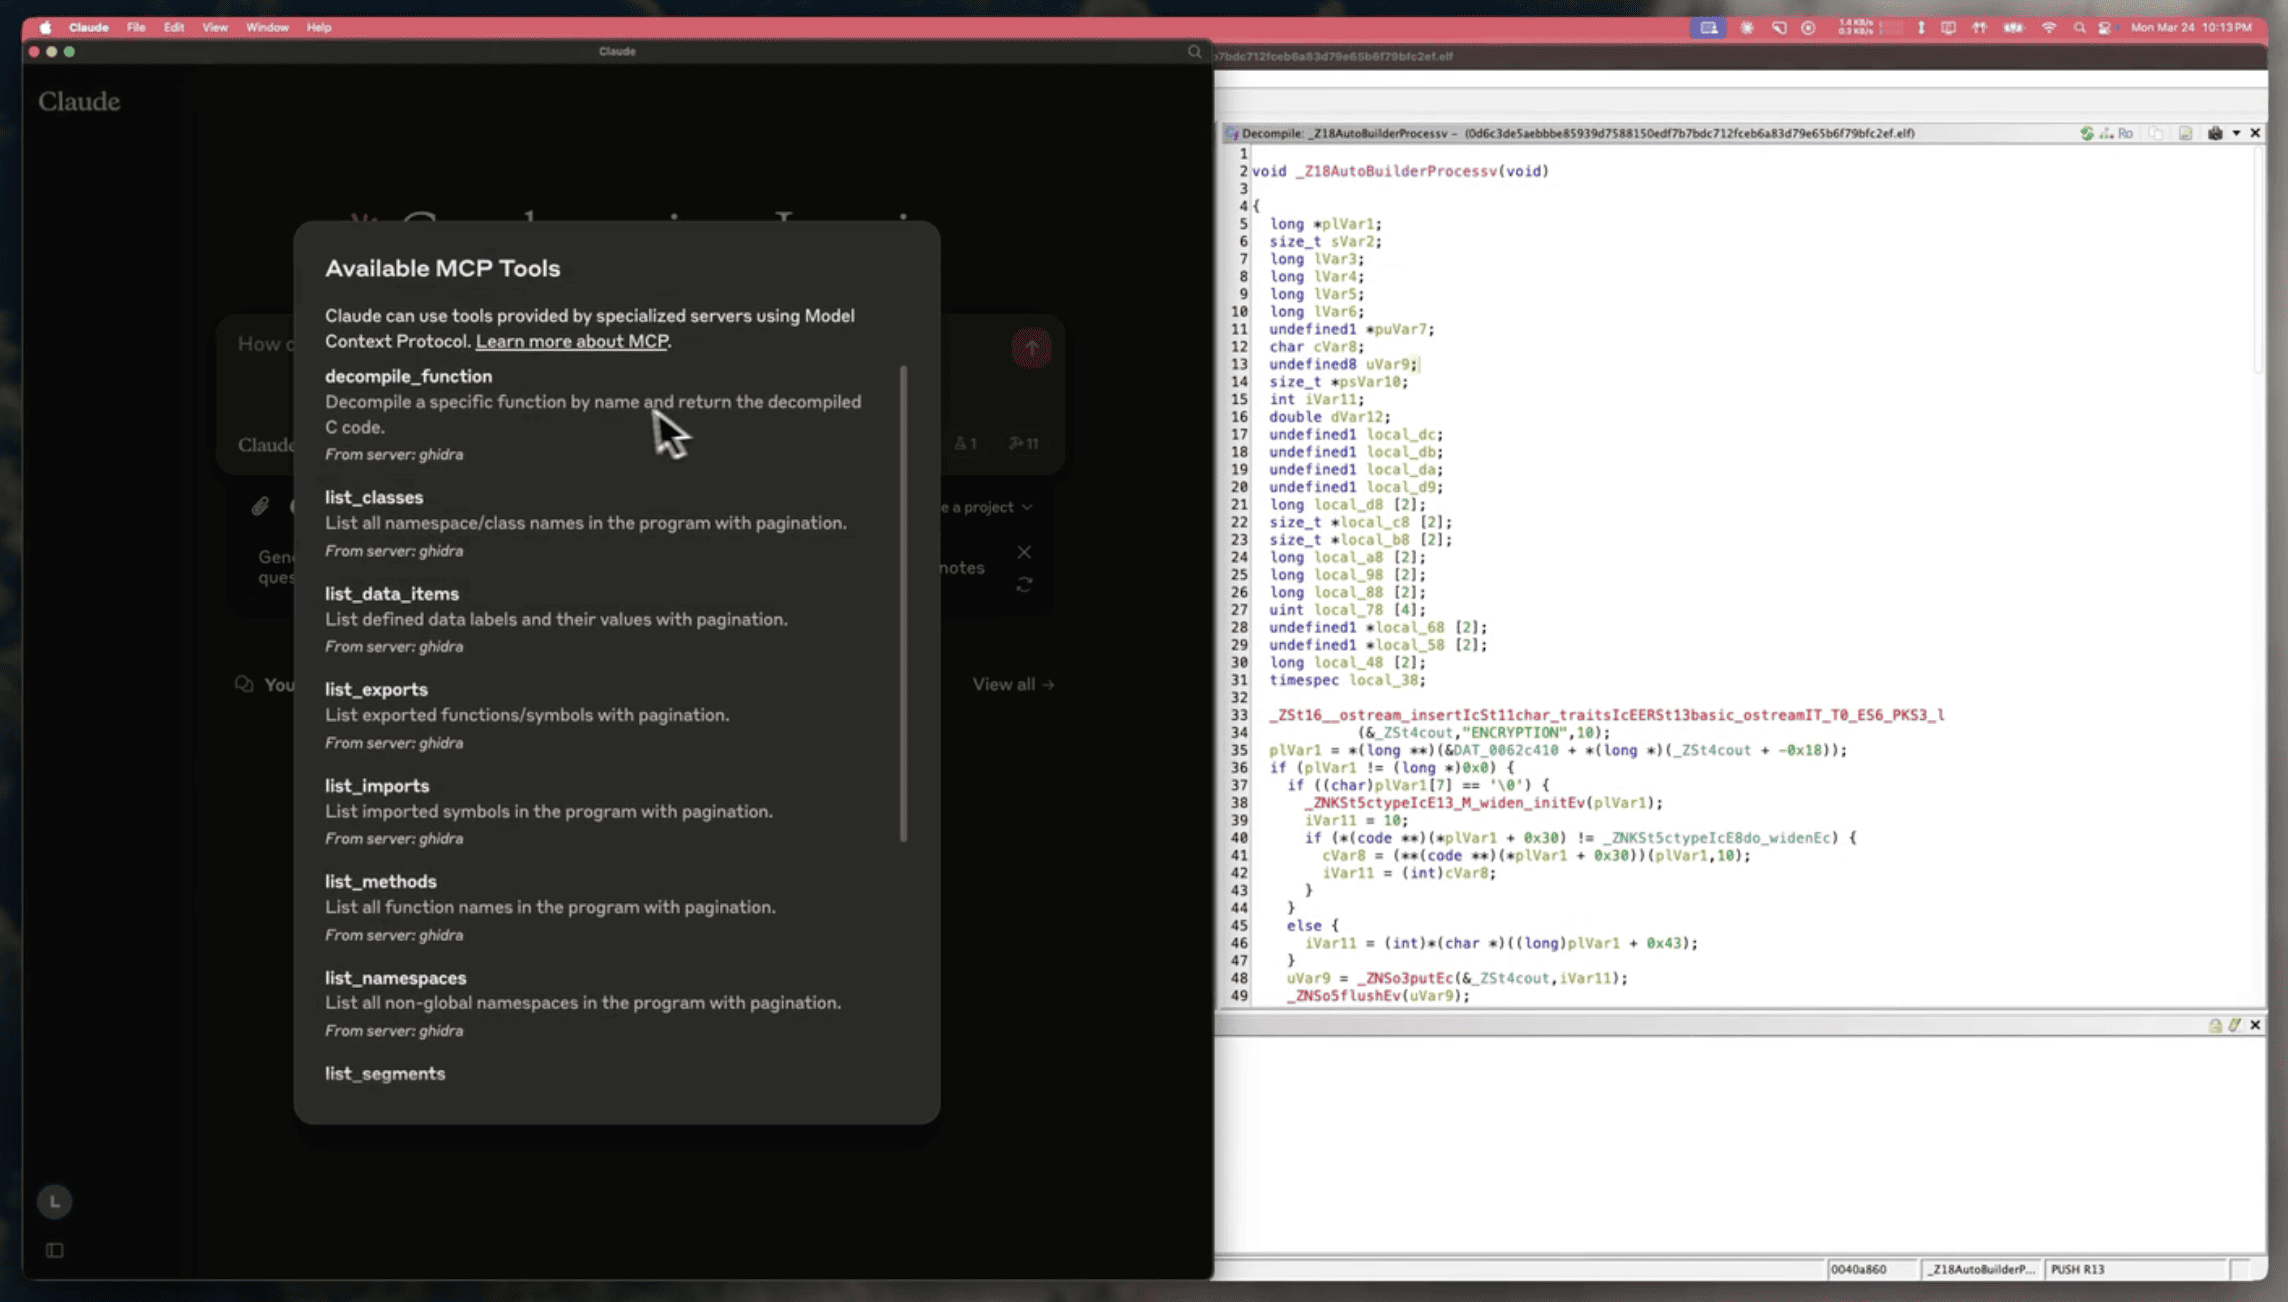Image resolution: width=2288 pixels, height=1302 pixels.
Task: Click the paperclip attachment icon
Action: point(260,506)
